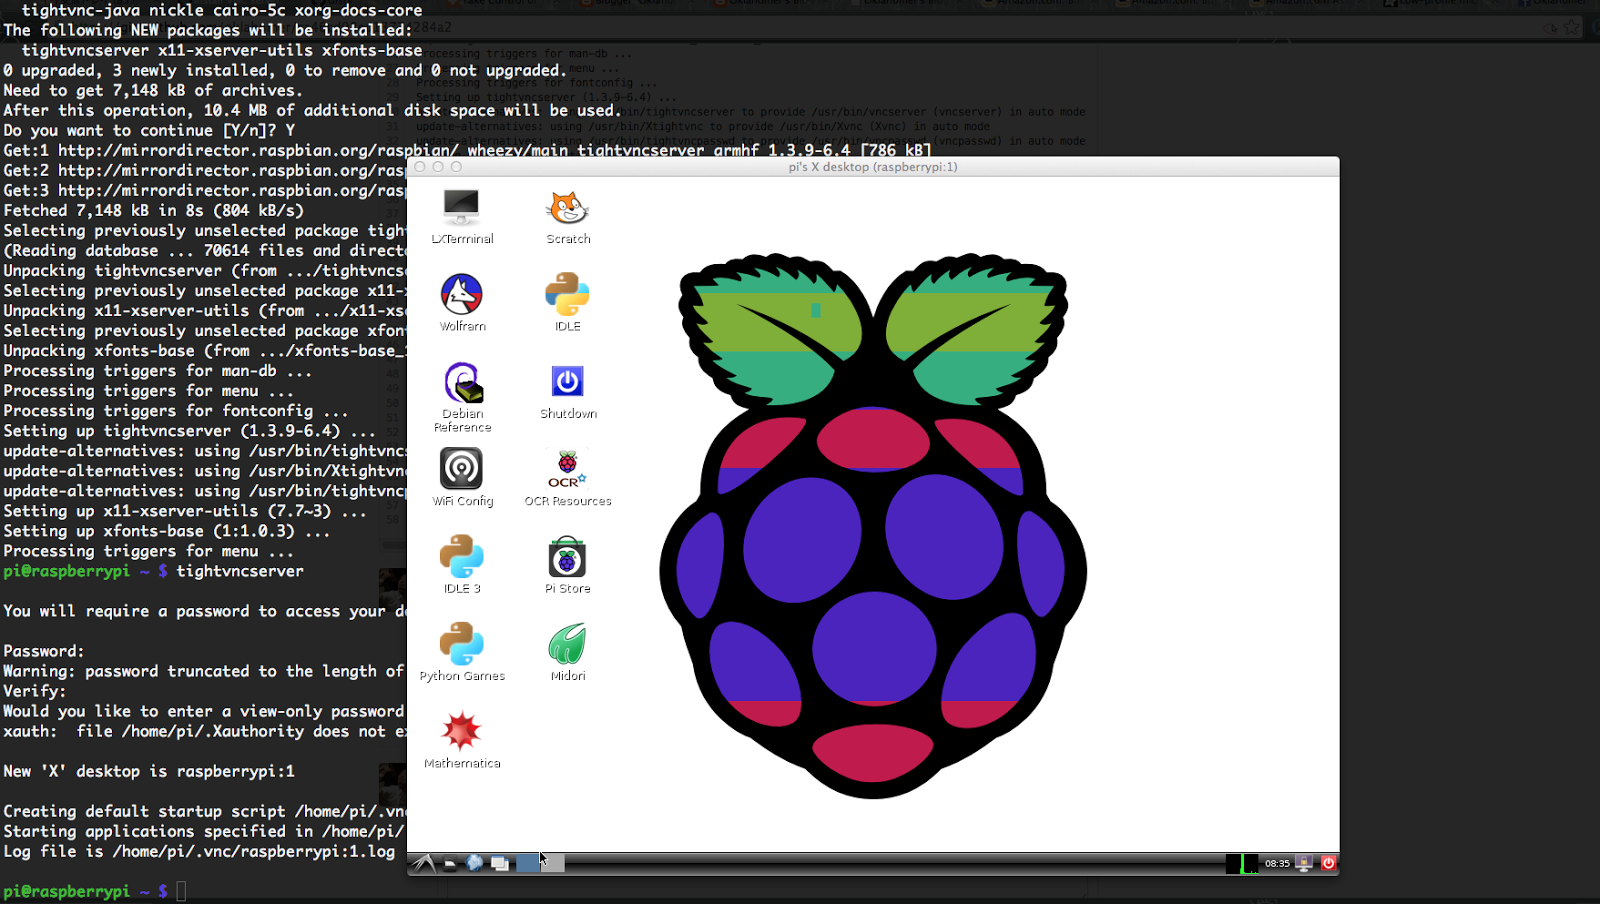Viewport: 1600px width, 904px height.
Task: Close the pi's X desktop VNC window
Action: (x=420, y=167)
